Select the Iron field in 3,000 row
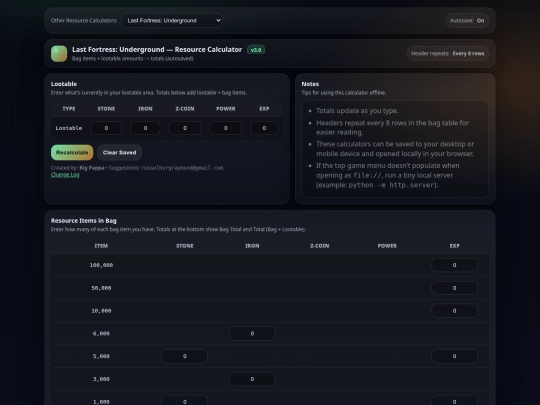This screenshot has height=405, width=540. point(252,379)
